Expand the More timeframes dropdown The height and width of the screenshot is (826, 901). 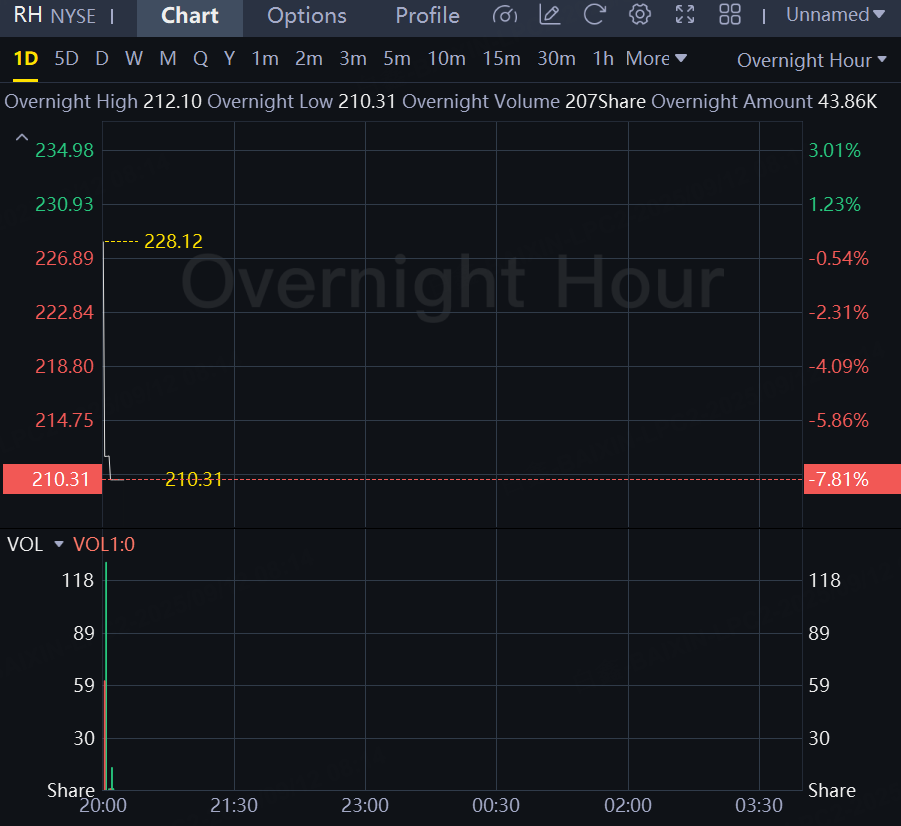pyautogui.click(x=656, y=59)
